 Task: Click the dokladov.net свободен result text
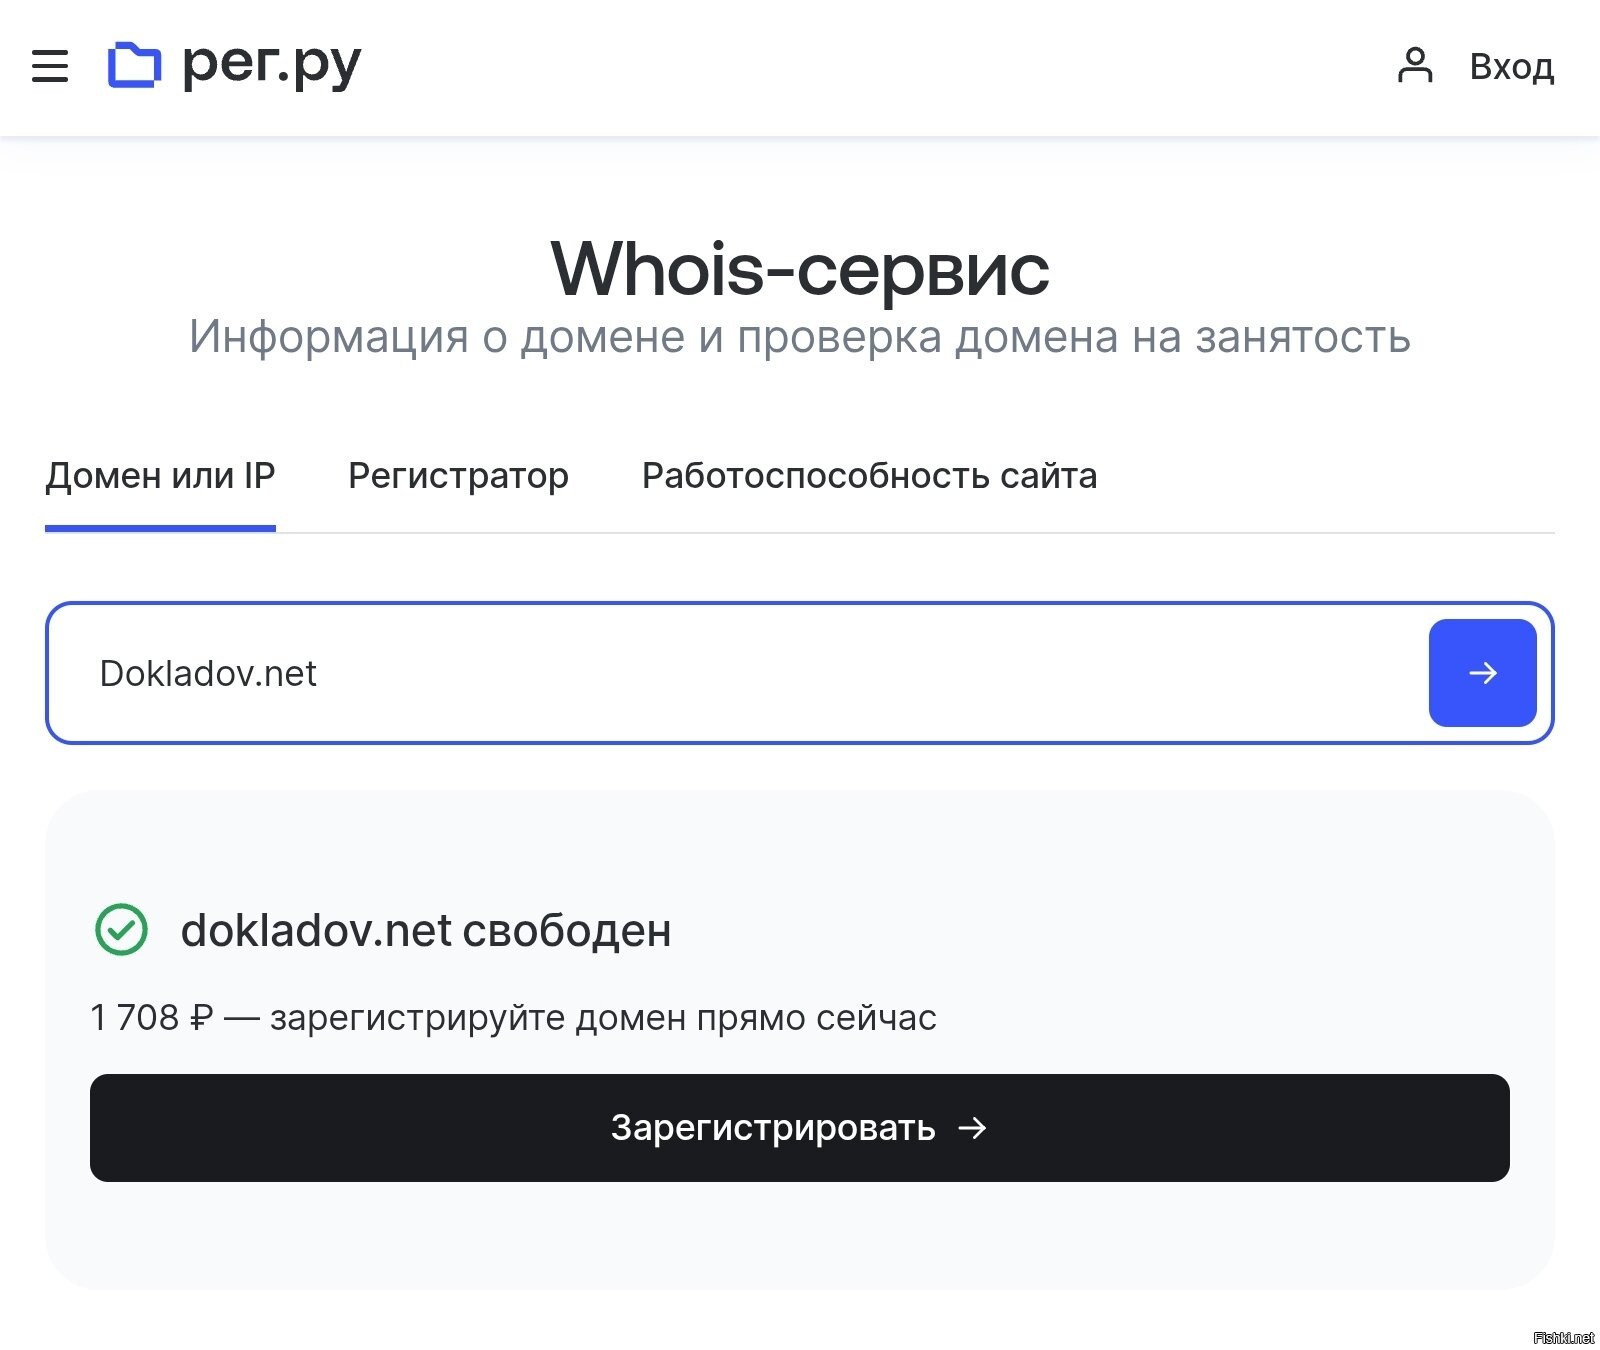(x=426, y=931)
